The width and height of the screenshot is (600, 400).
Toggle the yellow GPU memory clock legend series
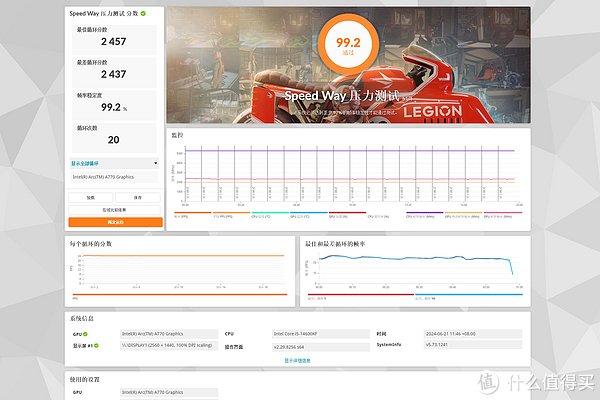pyautogui.click(x=463, y=214)
